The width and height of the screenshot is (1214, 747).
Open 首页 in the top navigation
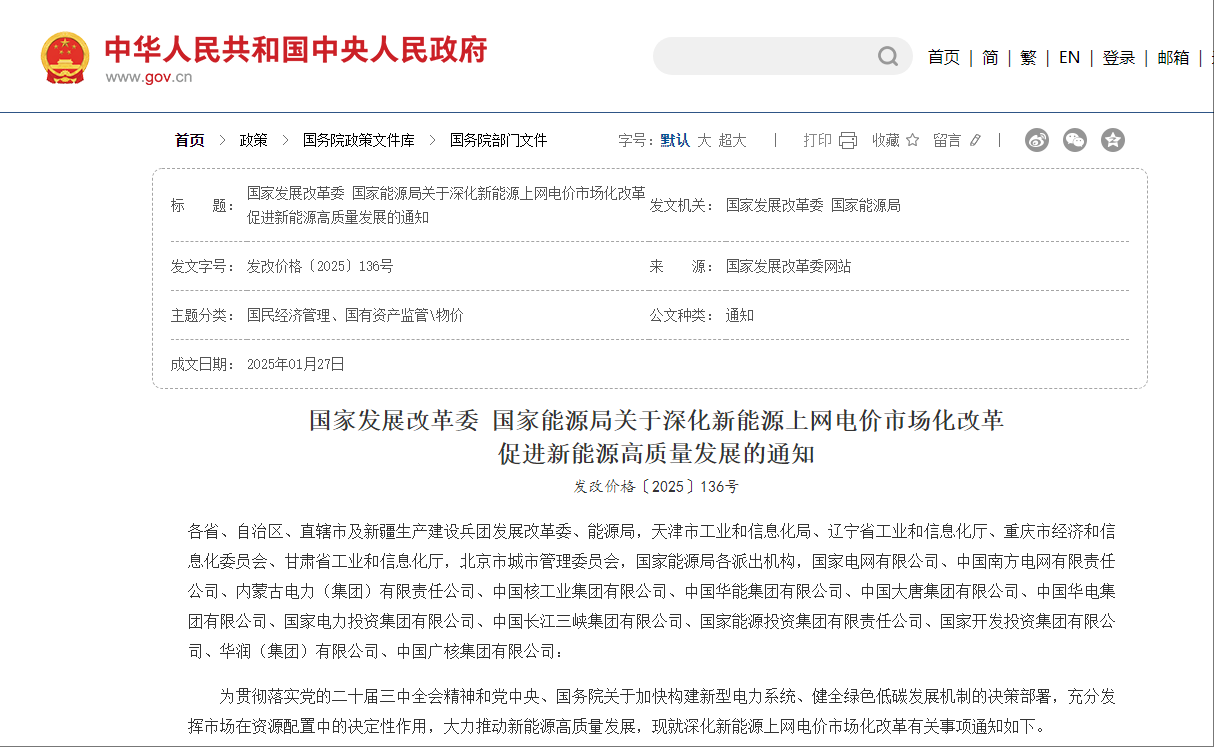(x=943, y=57)
